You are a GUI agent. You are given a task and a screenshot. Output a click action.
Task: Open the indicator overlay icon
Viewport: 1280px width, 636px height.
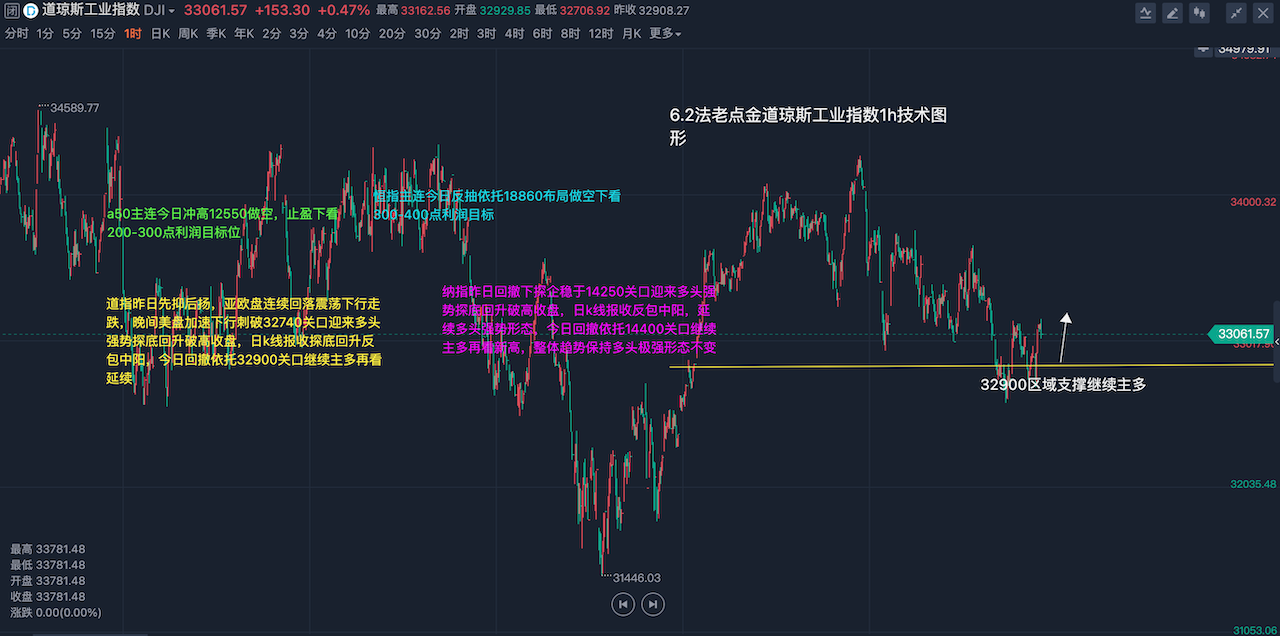(x=1146, y=12)
